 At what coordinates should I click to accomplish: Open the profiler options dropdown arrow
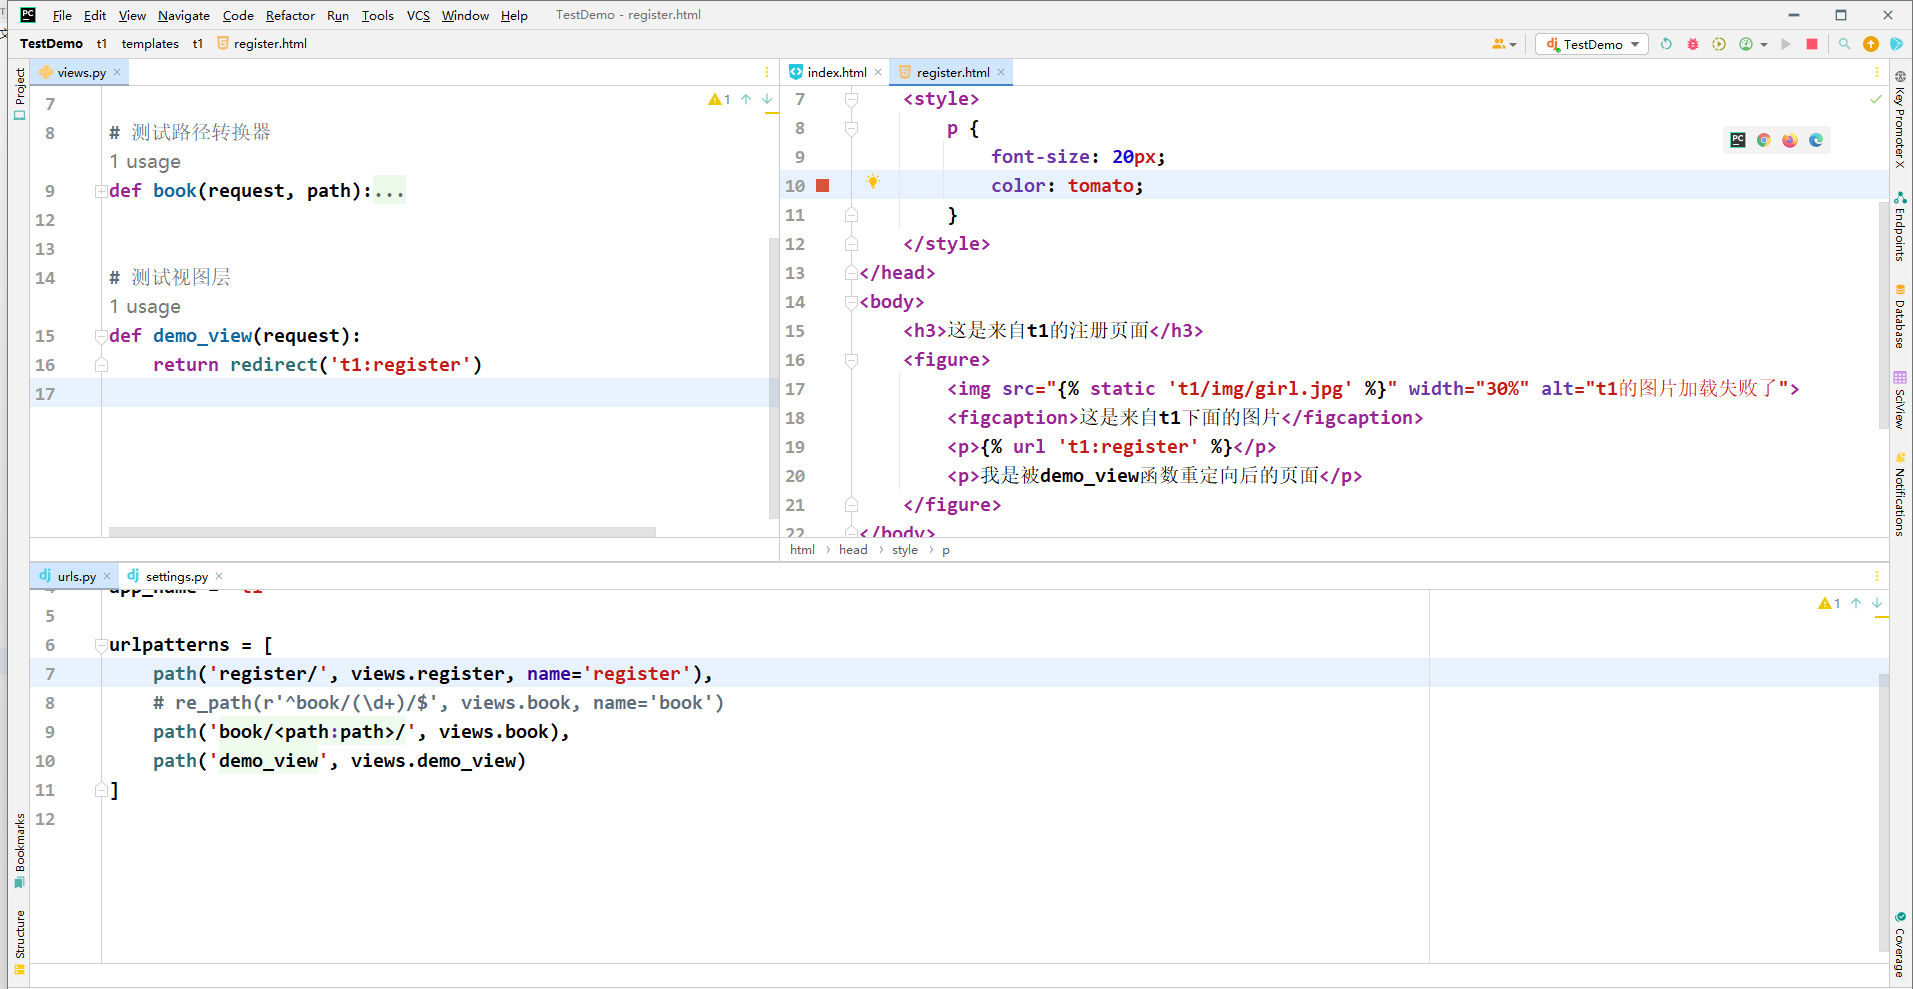(1764, 45)
